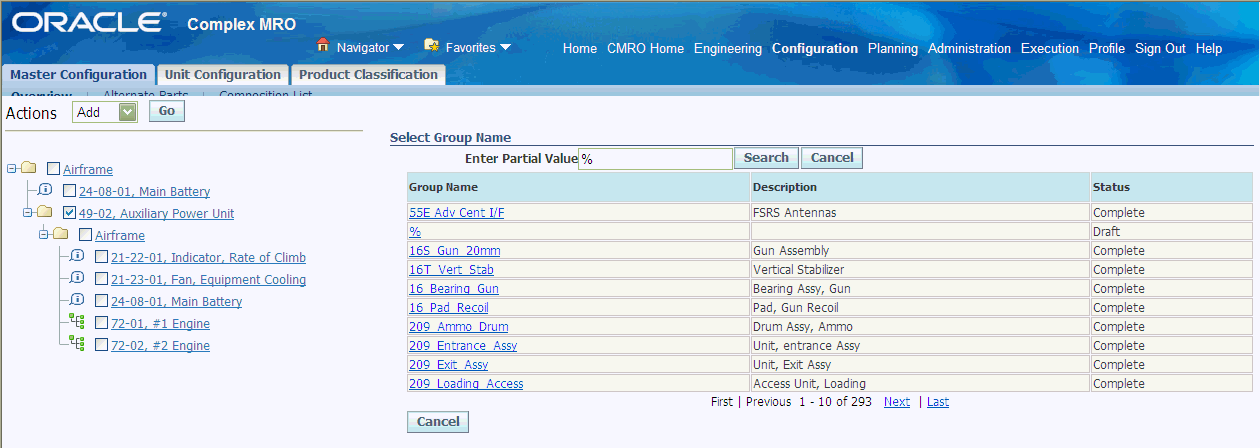Select group 16_Bearing_Gun
The width and height of the screenshot is (1260, 448).
pyautogui.click(x=454, y=289)
